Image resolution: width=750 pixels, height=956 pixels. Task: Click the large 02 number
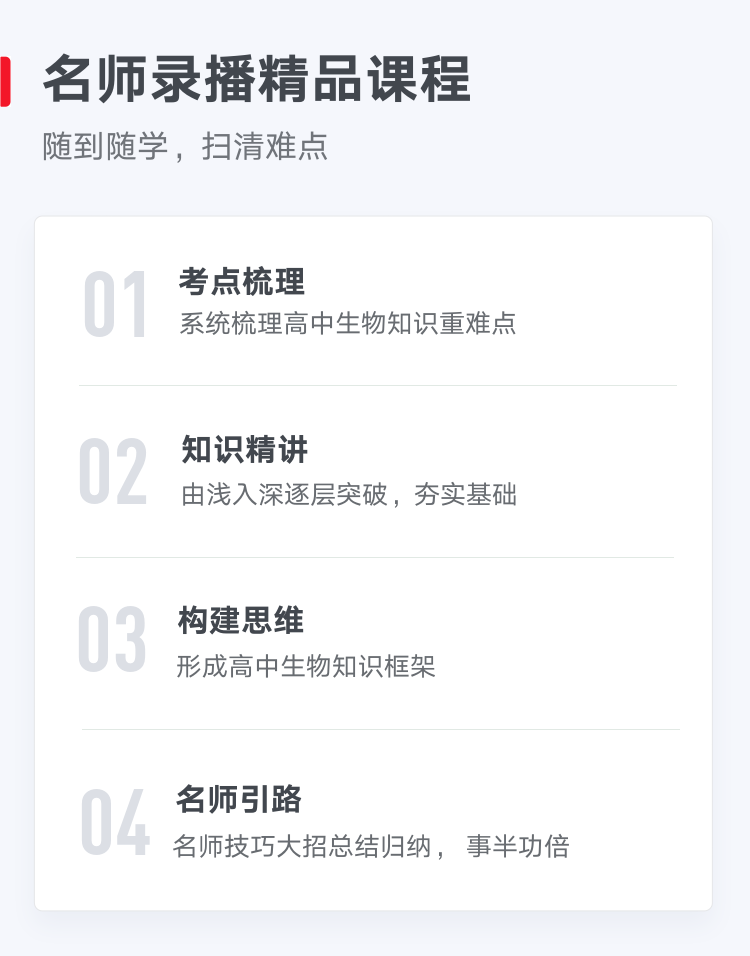[x=113, y=471]
